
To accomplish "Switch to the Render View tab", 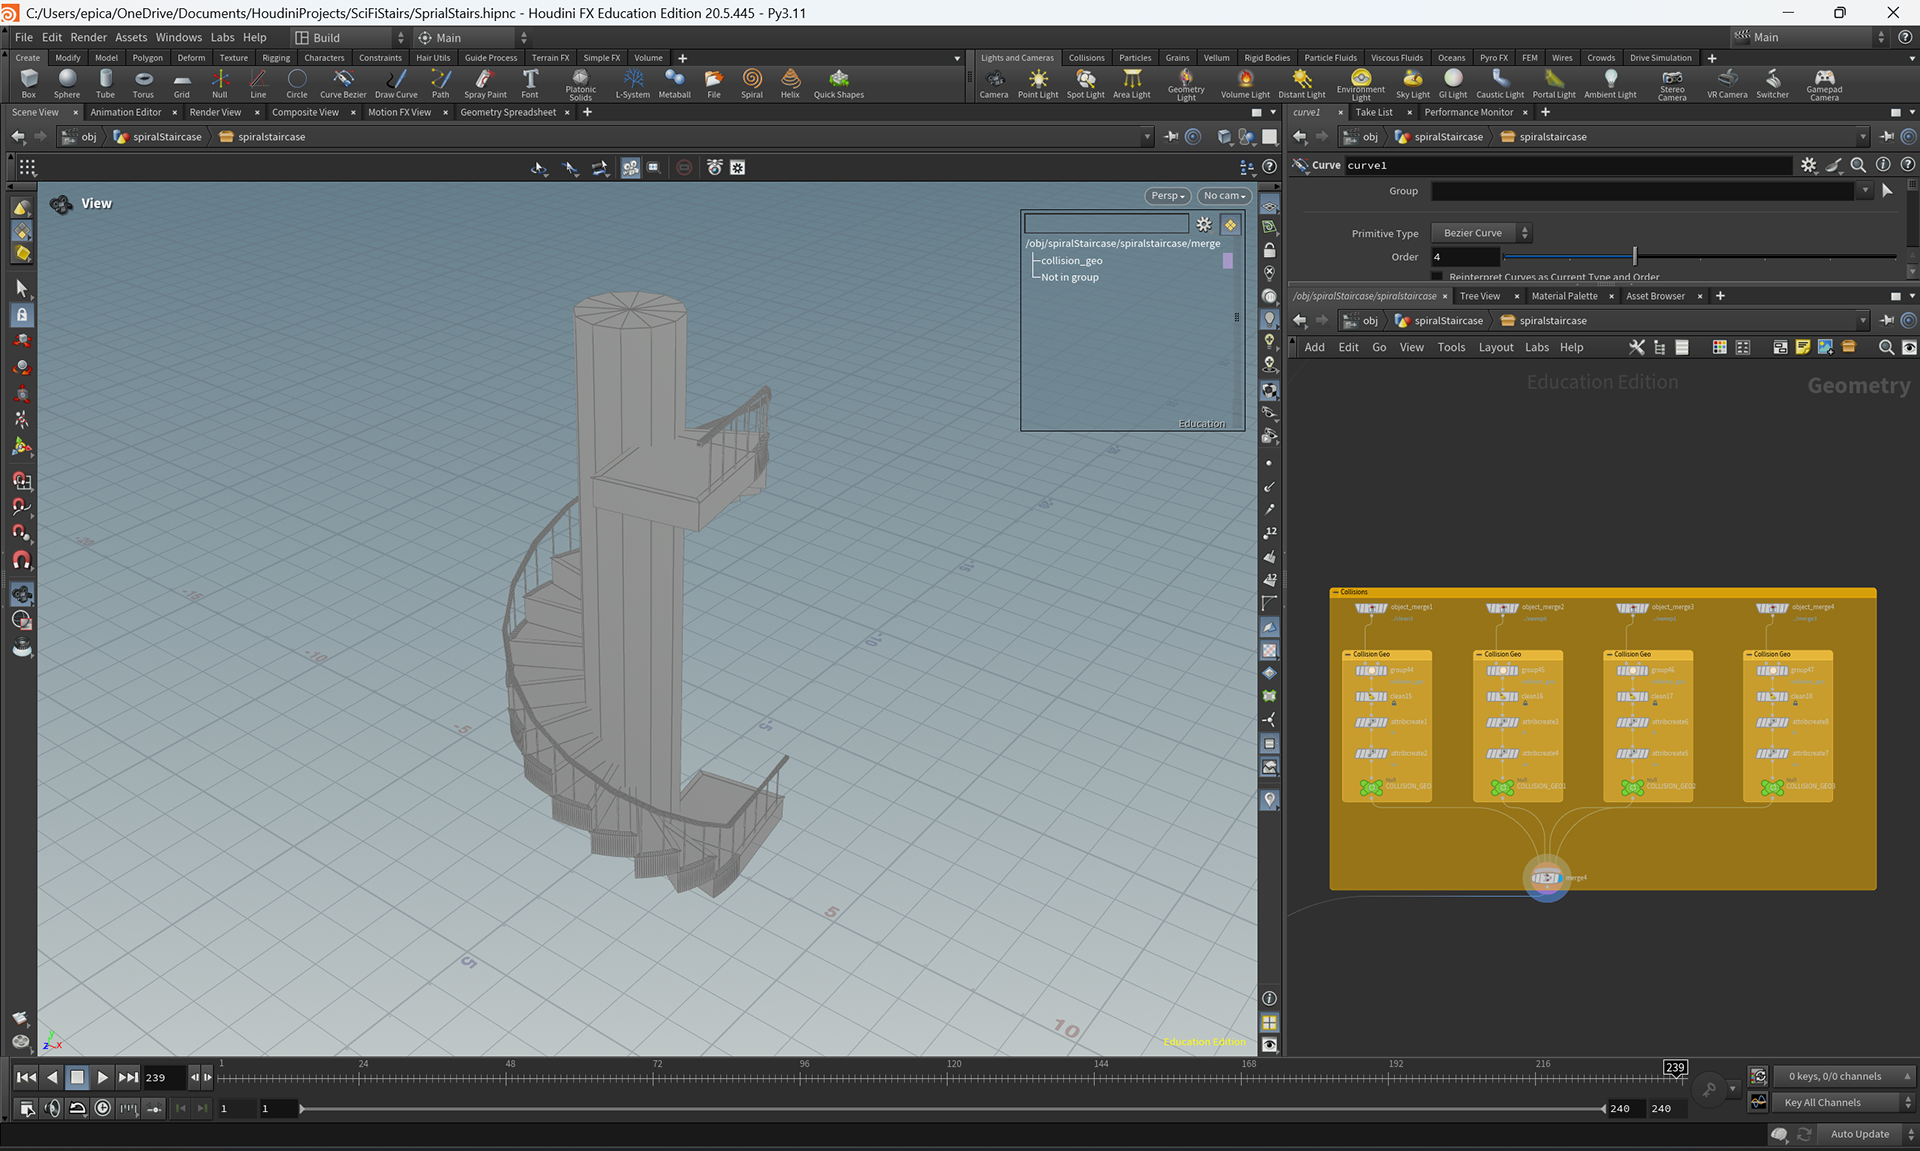I will pyautogui.click(x=215, y=112).
